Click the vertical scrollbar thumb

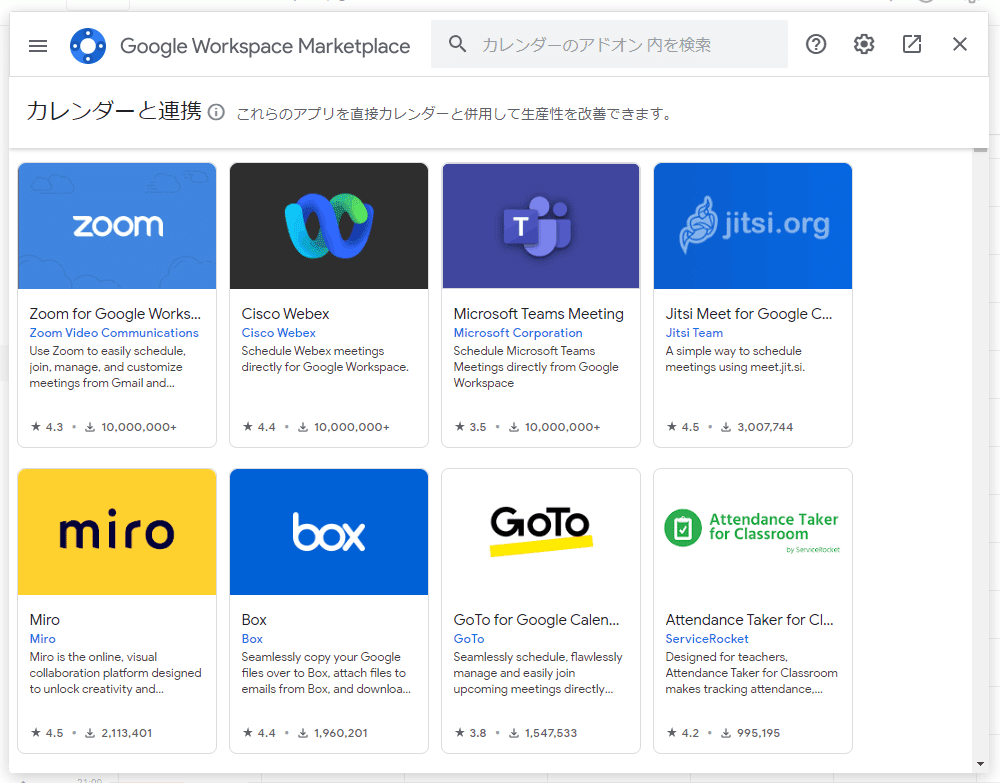point(980,150)
